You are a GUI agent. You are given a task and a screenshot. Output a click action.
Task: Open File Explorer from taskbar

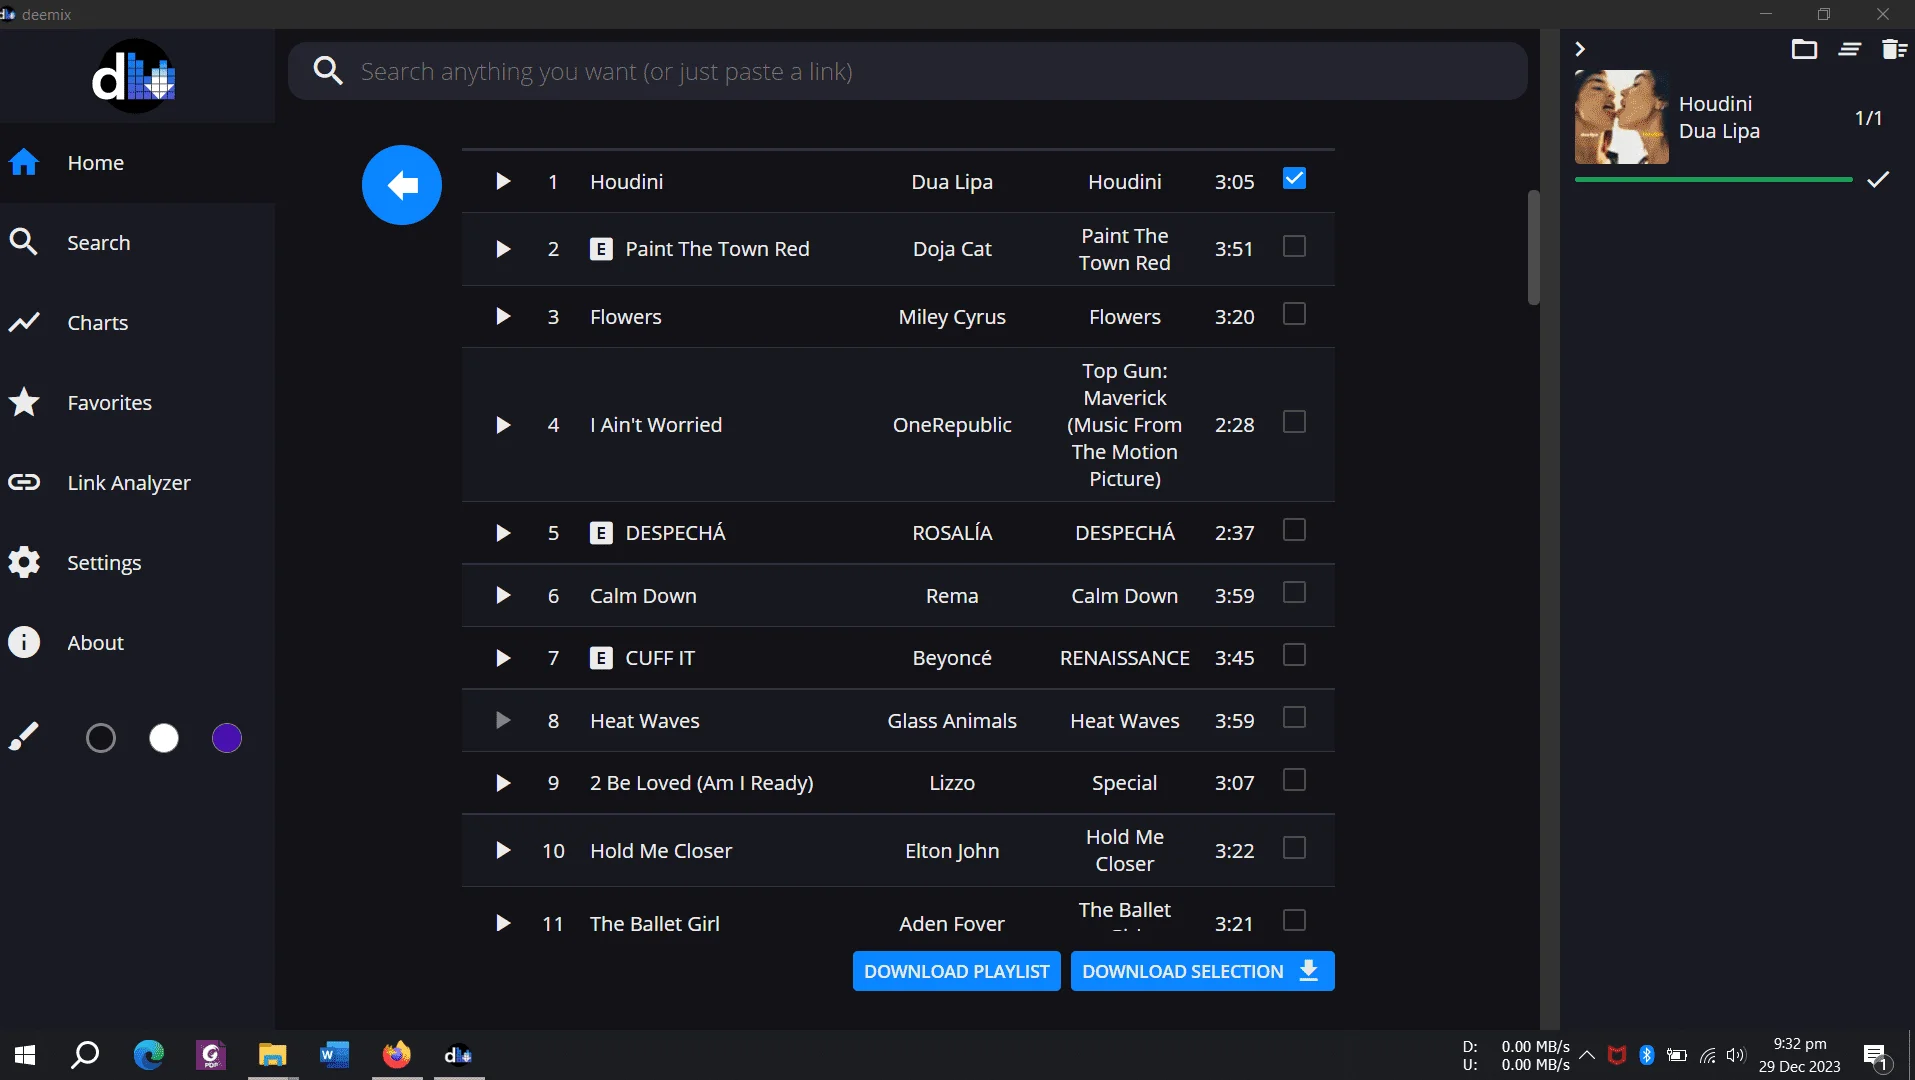coord(273,1055)
